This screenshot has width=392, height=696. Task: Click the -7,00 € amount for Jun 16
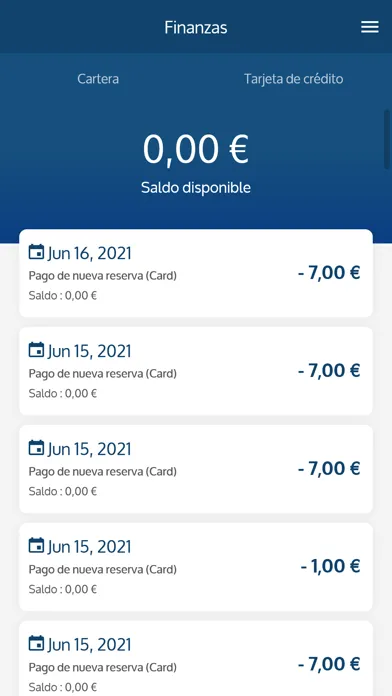[x=329, y=273]
